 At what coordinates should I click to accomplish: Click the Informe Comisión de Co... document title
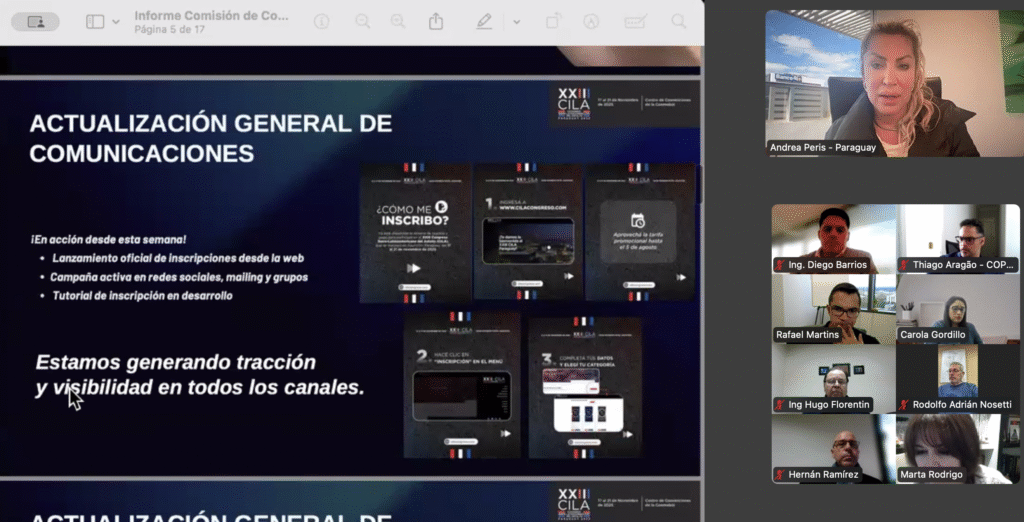point(211,15)
